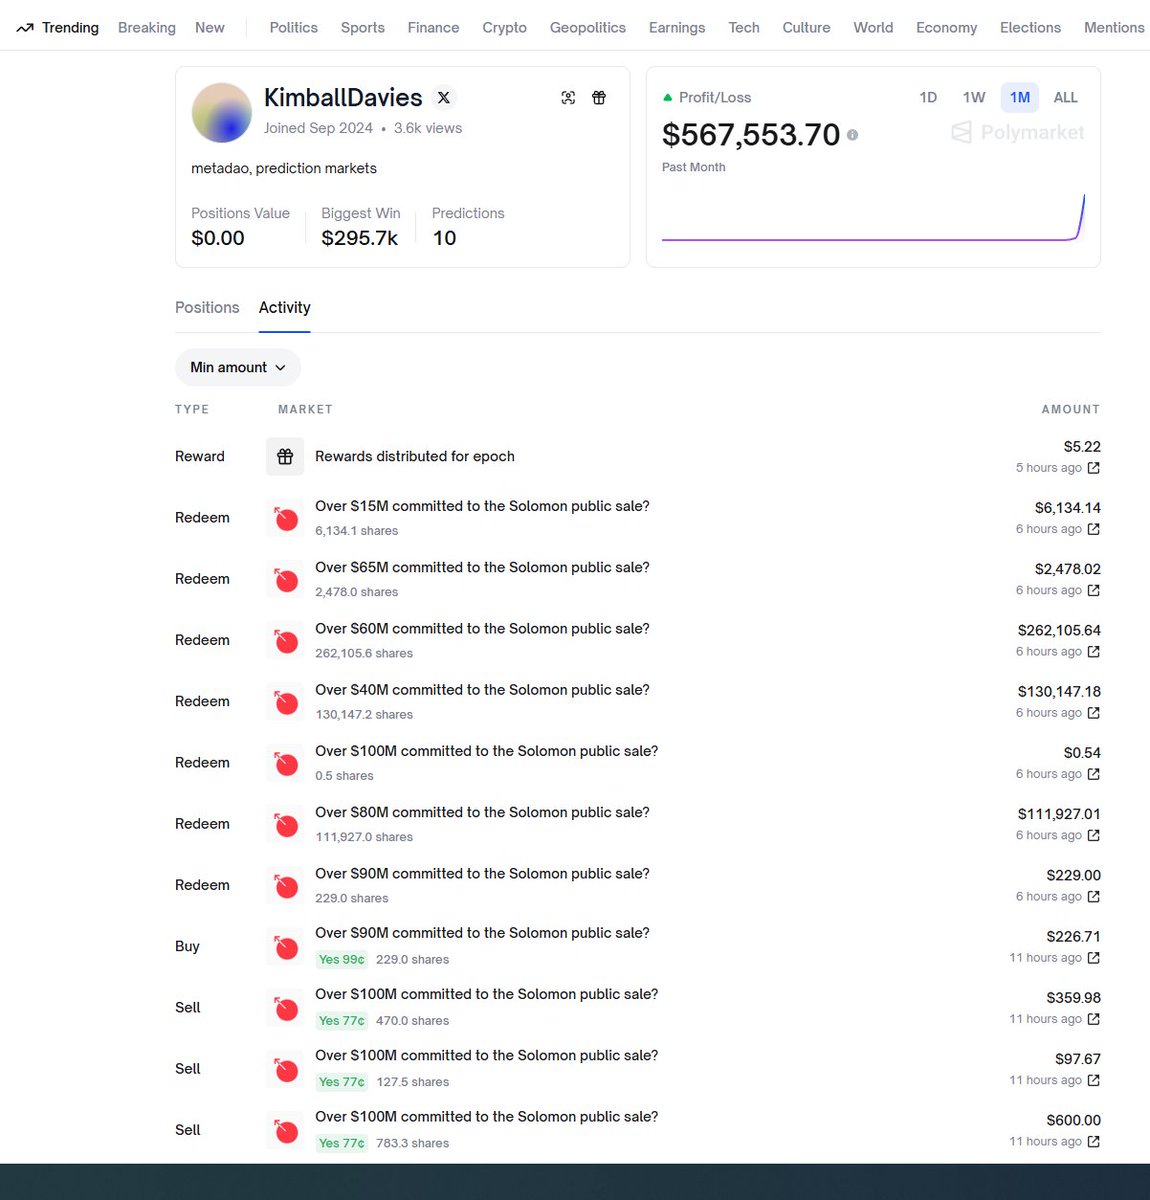Open the Tech category
The image size is (1150, 1200).
point(744,28)
